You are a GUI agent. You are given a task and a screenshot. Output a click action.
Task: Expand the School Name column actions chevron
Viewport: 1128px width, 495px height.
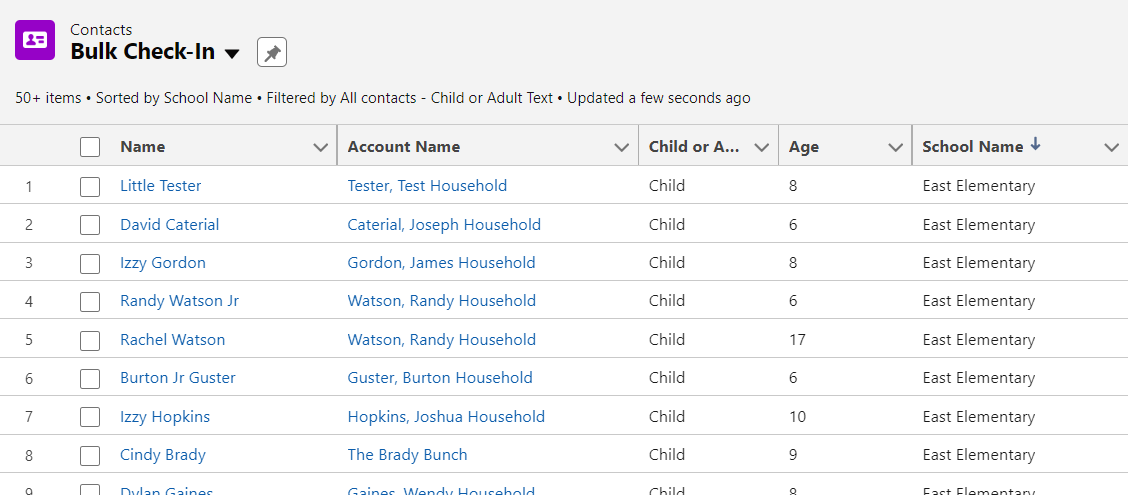point(1111,147)
